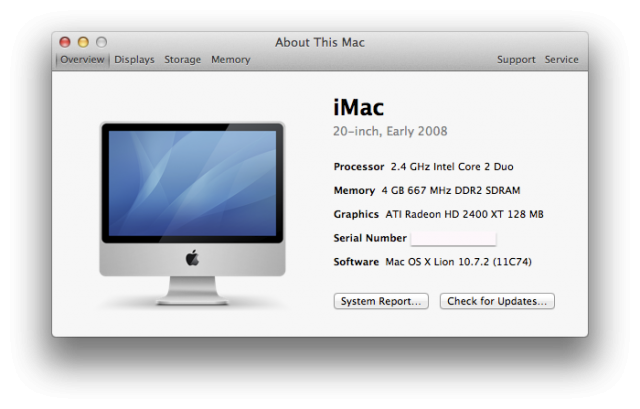The height and width of the screenshot is (409, 640).
Task: Open the Memory tab
Action: [231, 60]
